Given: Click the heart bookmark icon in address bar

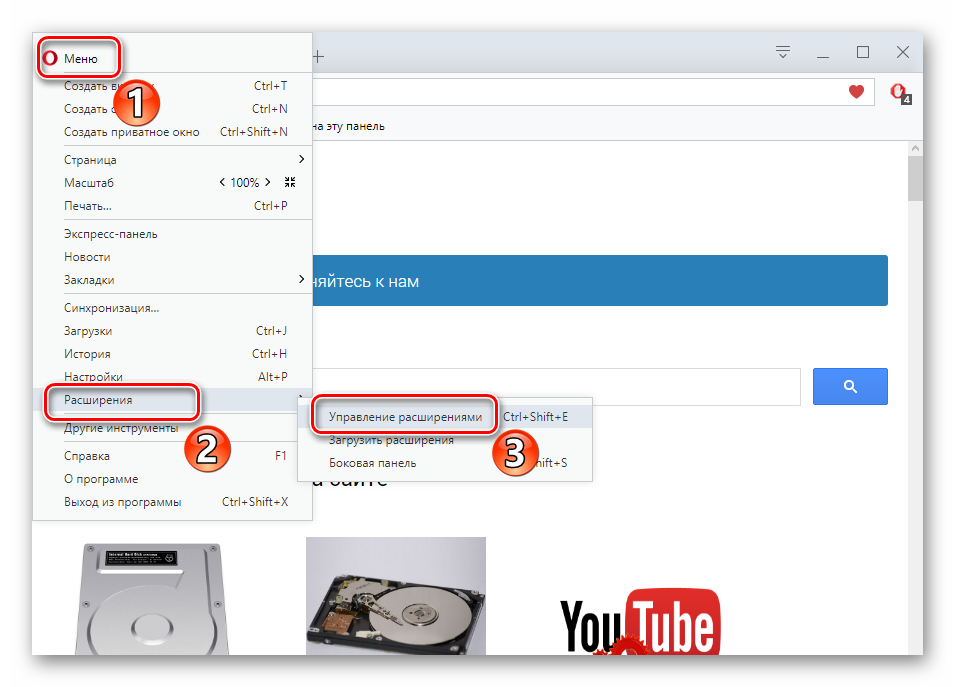Looking at the screenshot, I should [856, 92].
